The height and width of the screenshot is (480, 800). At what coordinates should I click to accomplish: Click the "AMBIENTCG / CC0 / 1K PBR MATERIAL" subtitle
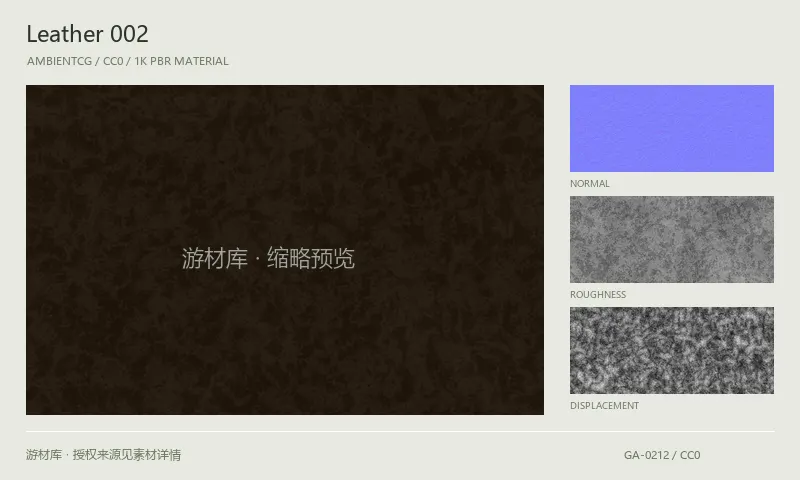click(128, 61)
